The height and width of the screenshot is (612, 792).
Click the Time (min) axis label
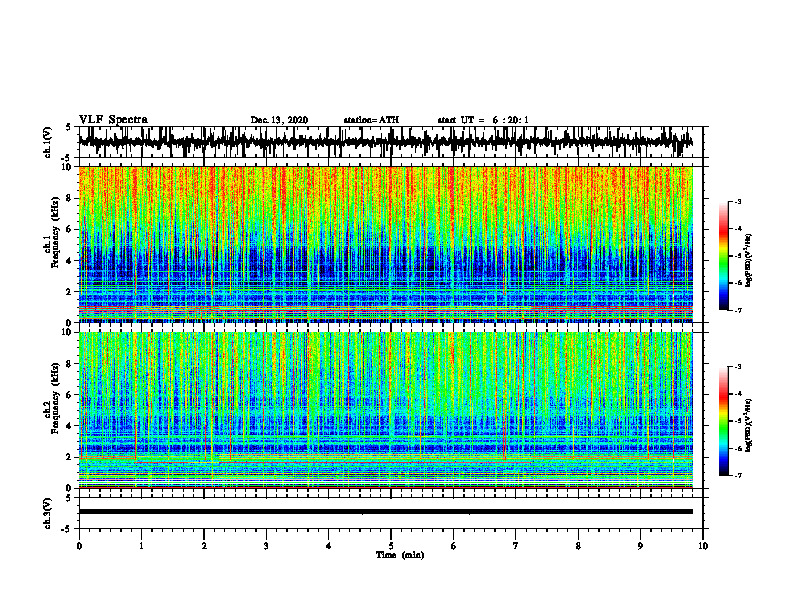400,555
